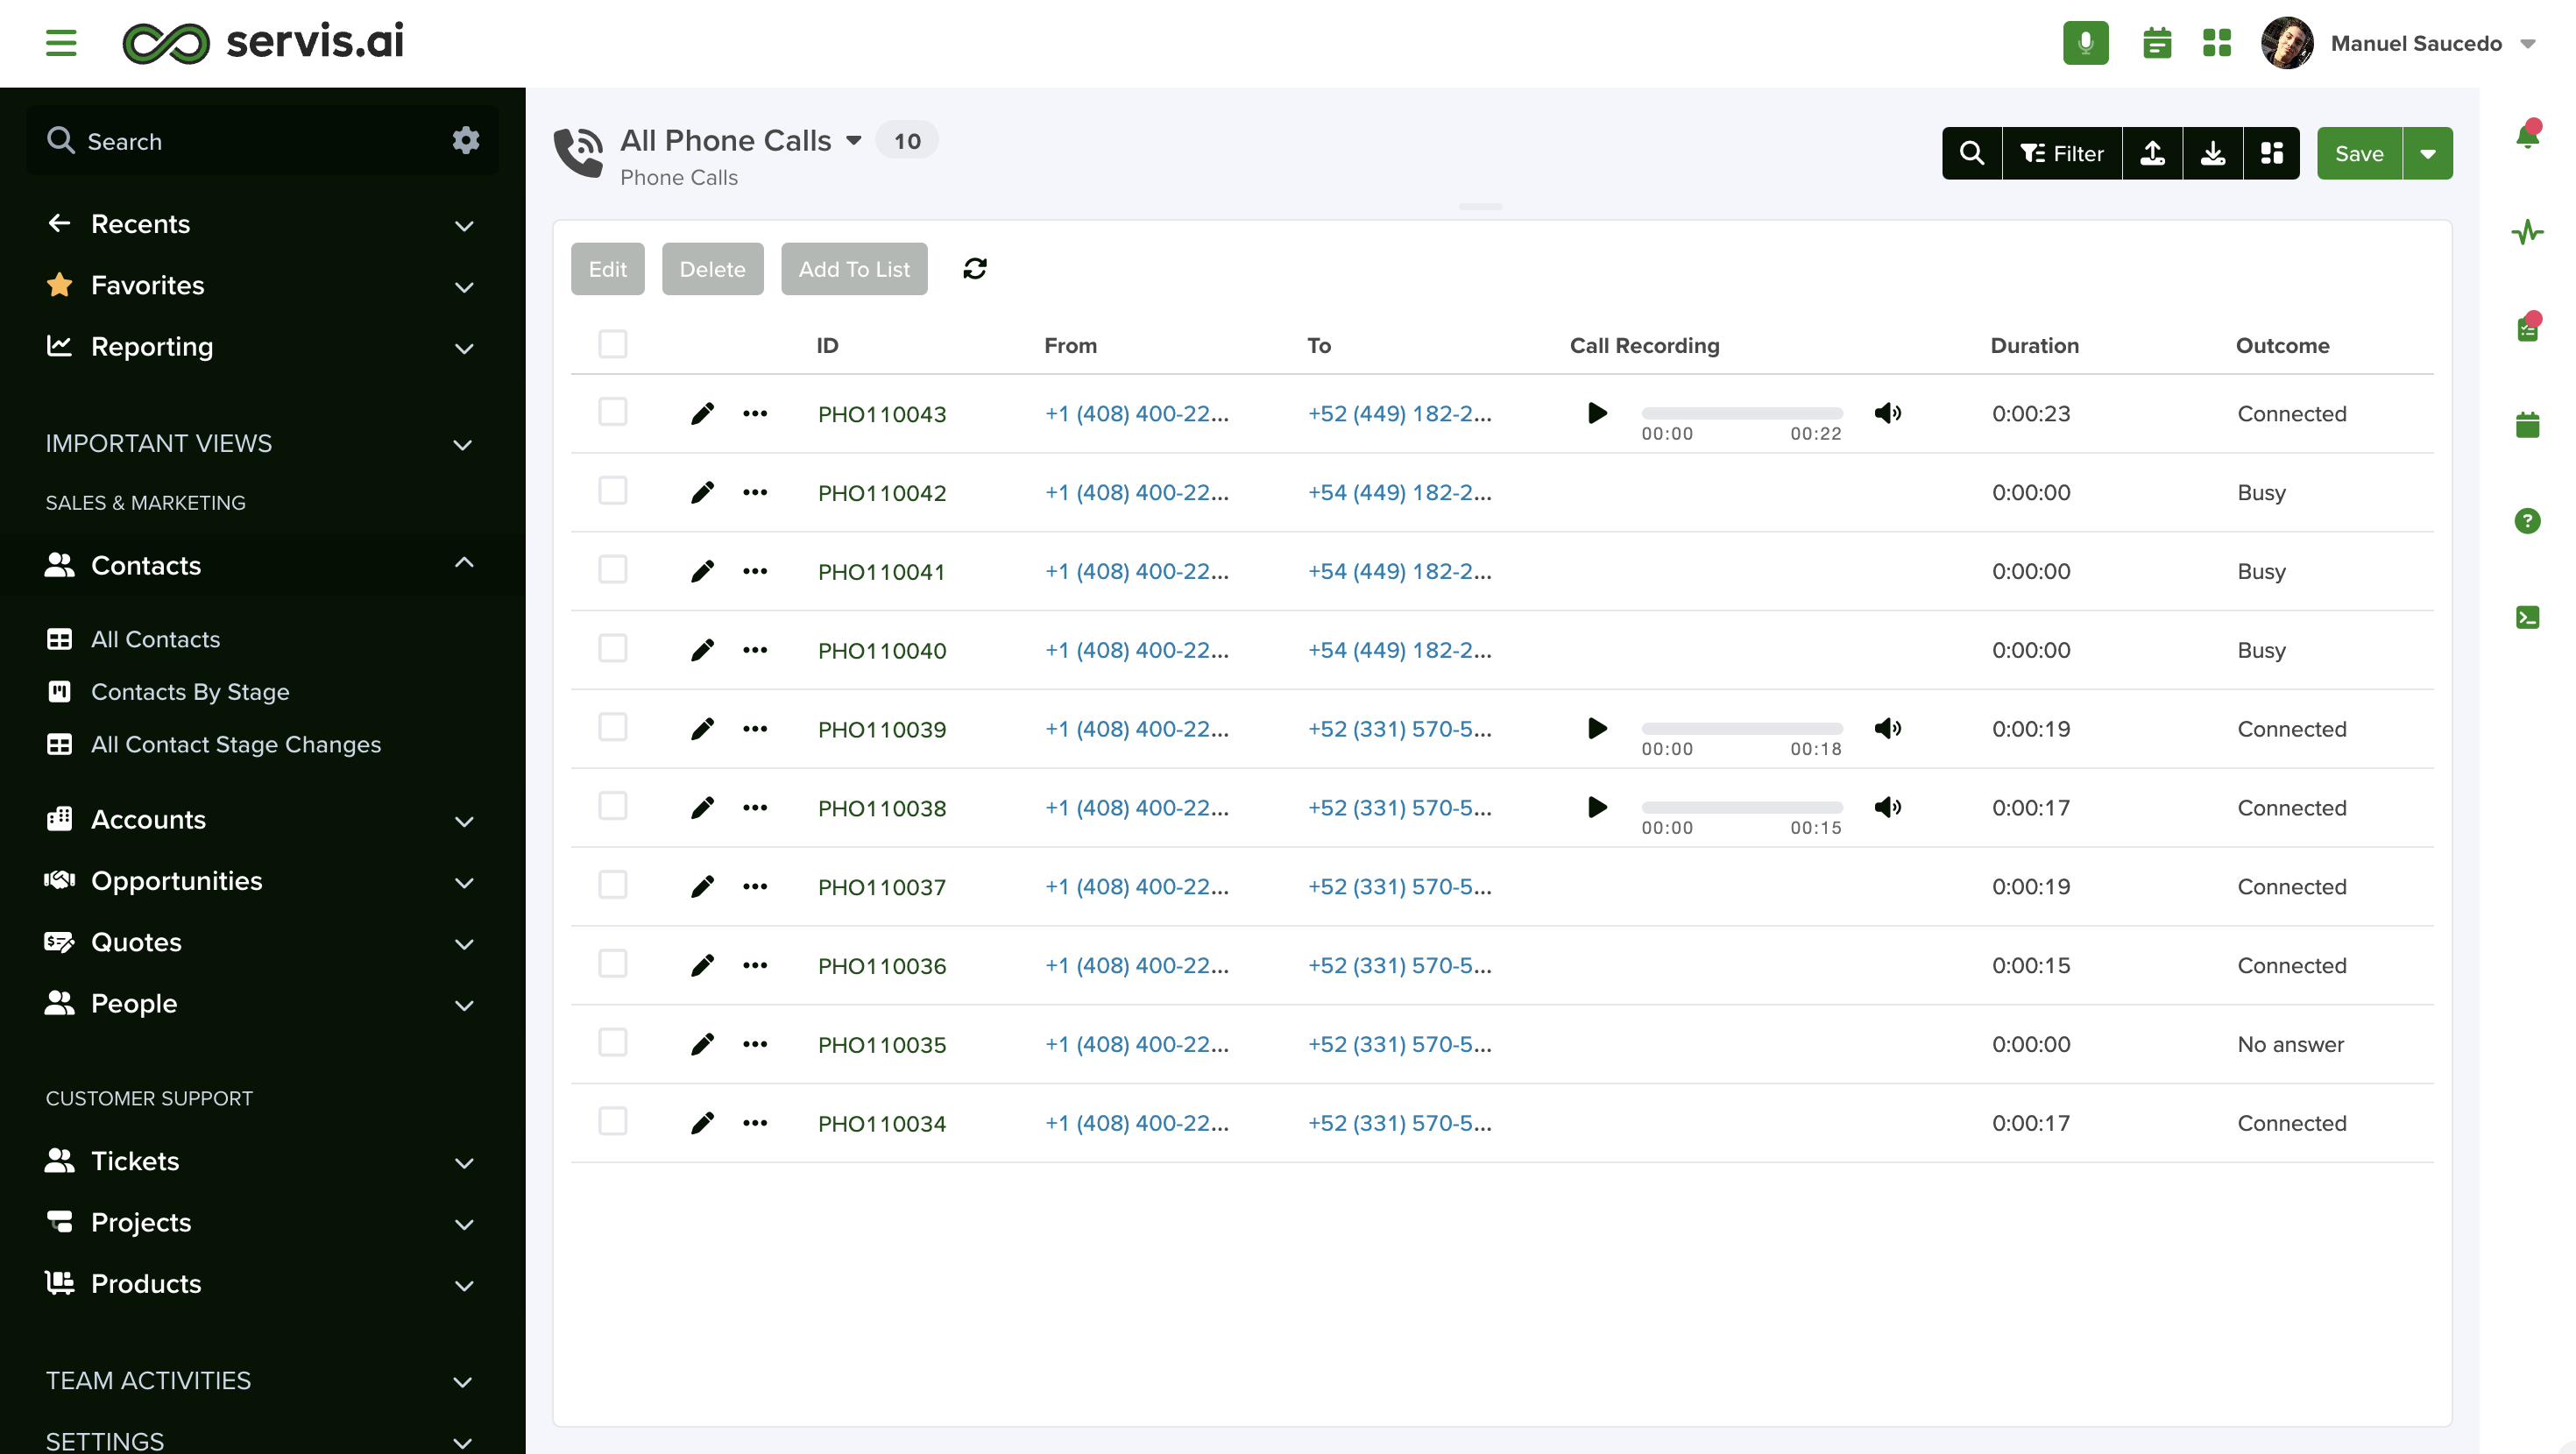
Task: Open To number link for PHO110035
Action: pyautogui.click(x=1399, y=1044)
